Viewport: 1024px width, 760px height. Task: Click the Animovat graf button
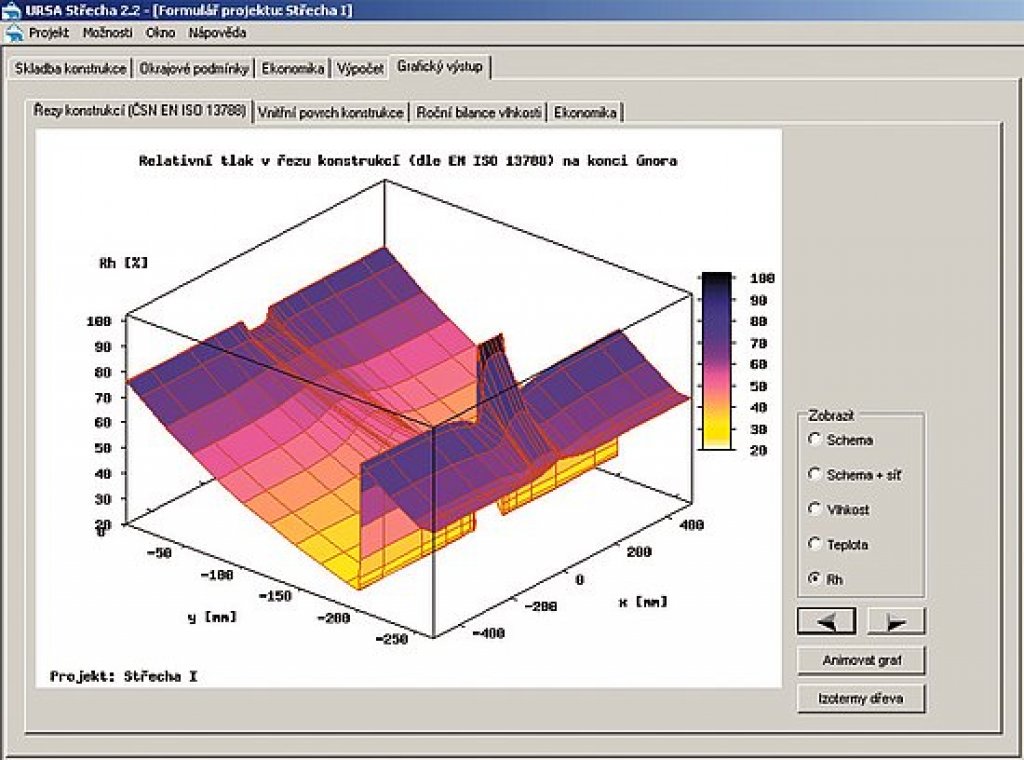(x=861, y=661)
